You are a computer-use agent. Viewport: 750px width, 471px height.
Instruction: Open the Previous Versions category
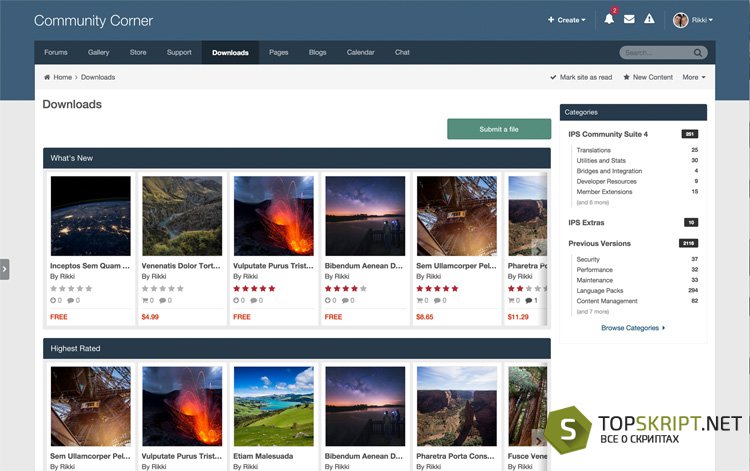click(599, 243)
